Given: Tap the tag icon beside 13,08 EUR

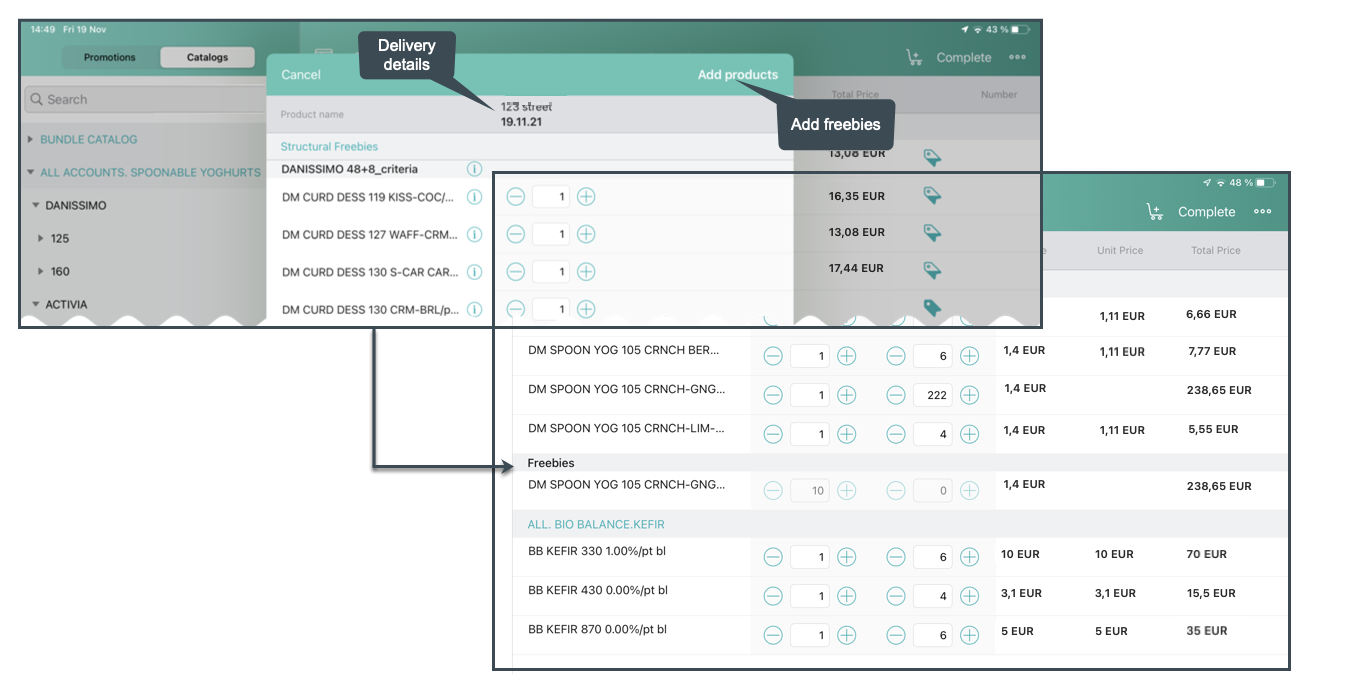Looking at the screenshot, I should tap(932, 232).
